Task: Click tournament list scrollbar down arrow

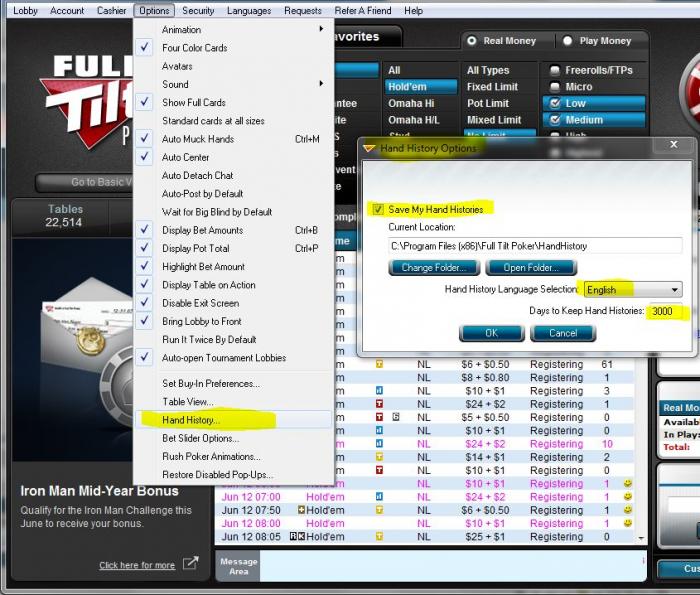Action: click(x=641, y=538)
